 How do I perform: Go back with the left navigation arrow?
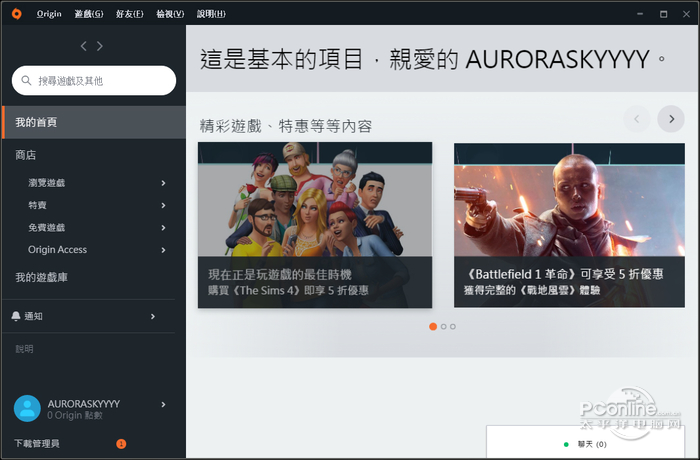coord(83,46)
